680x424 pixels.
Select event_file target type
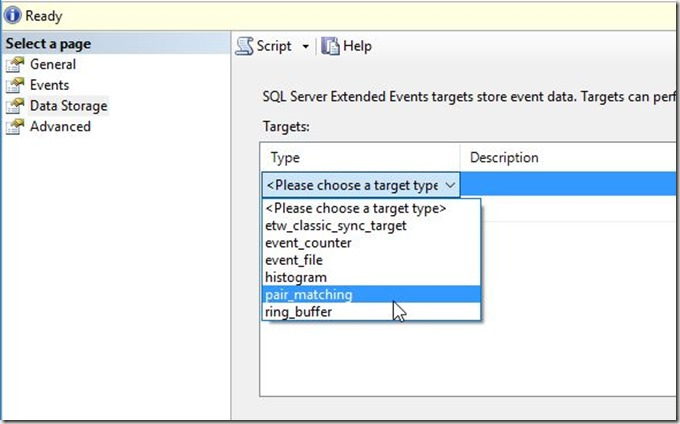click(x=371, y=260)
